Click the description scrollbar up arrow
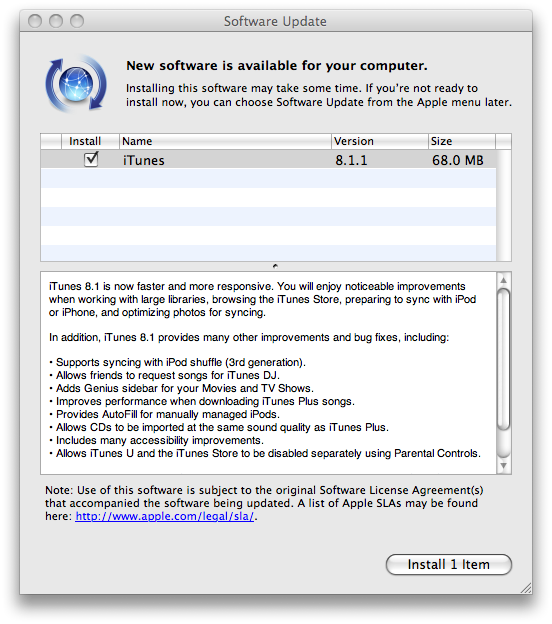 pos(503,280)
